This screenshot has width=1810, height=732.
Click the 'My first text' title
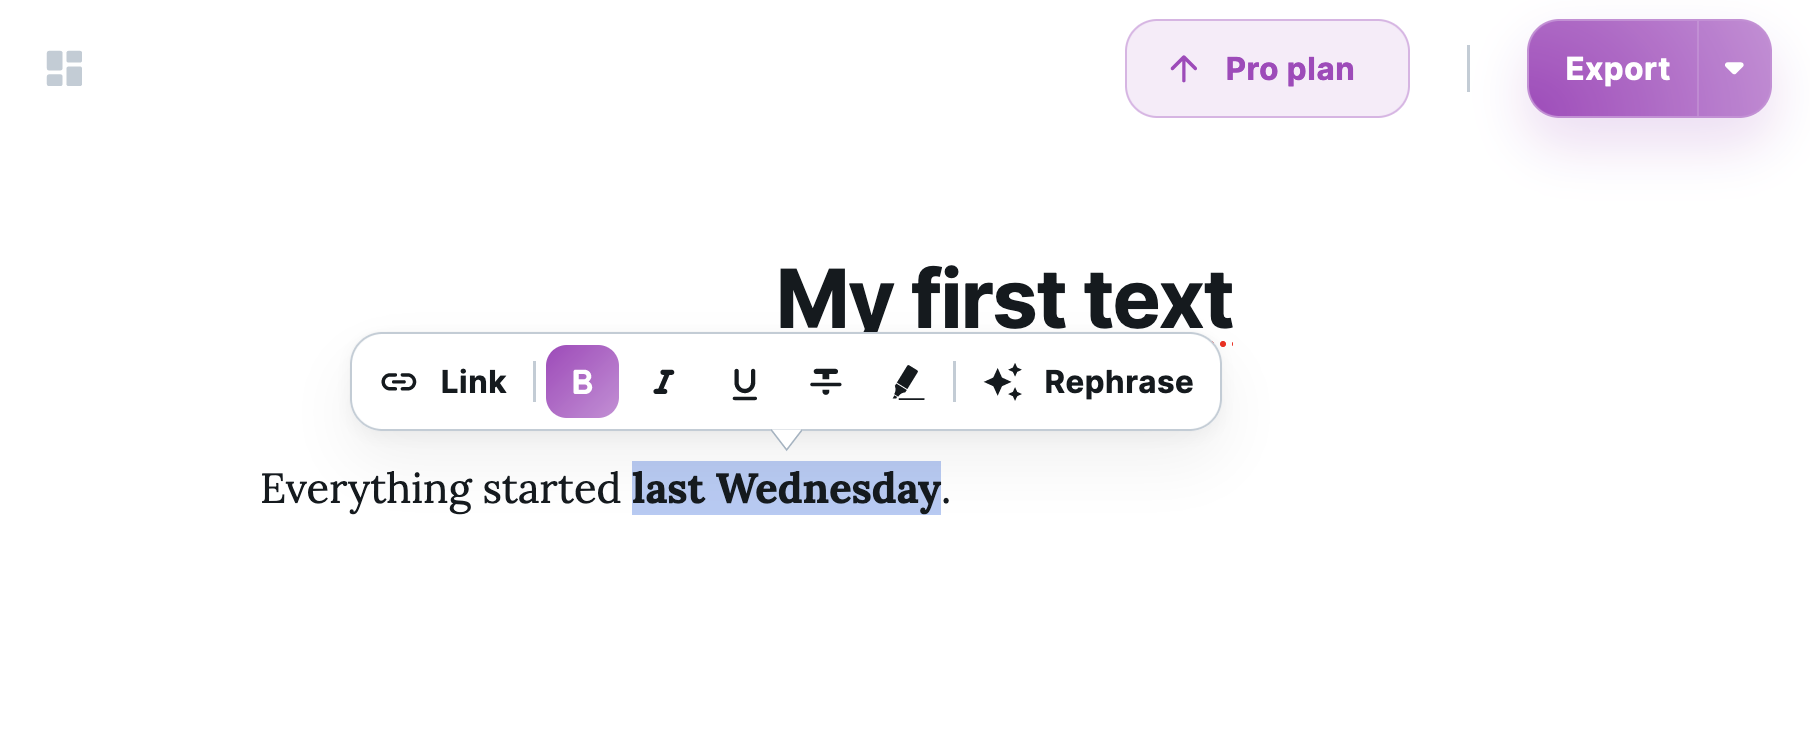click(1004, 298)
